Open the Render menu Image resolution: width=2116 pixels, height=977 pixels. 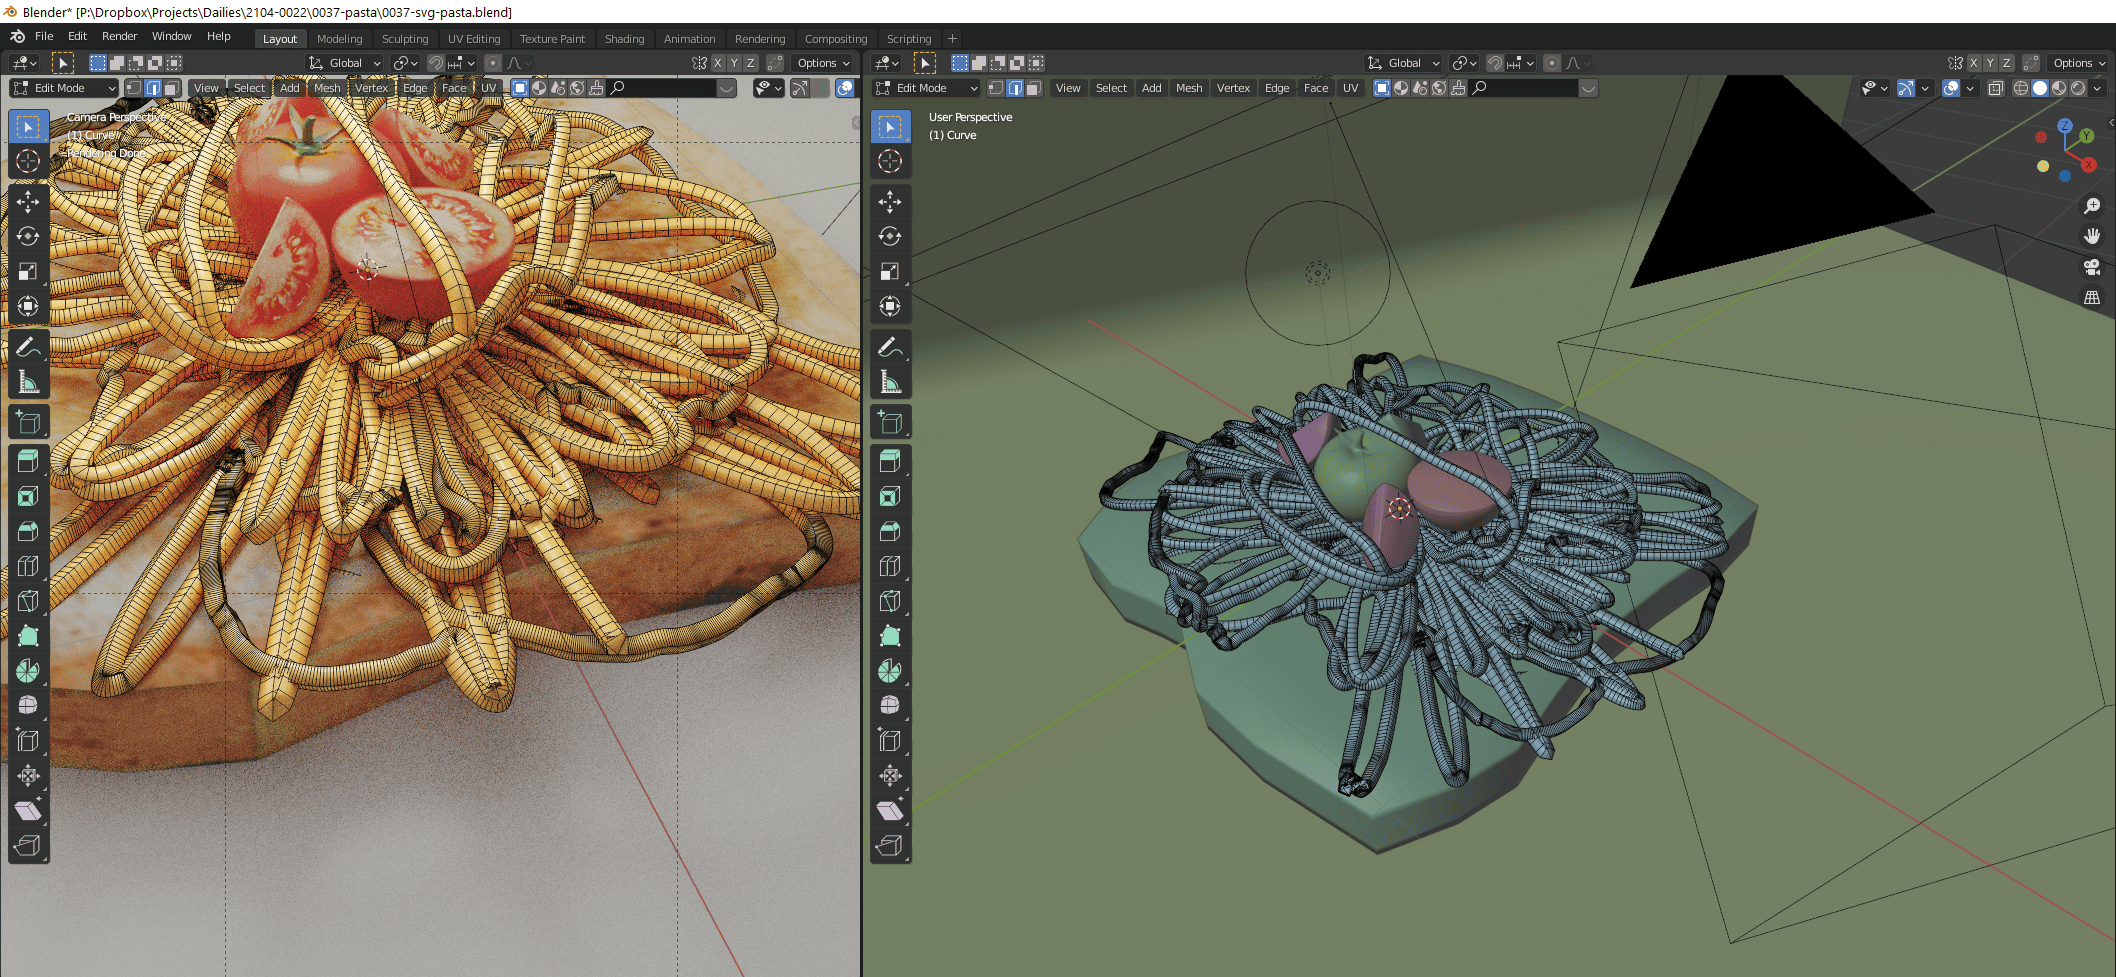119,36
